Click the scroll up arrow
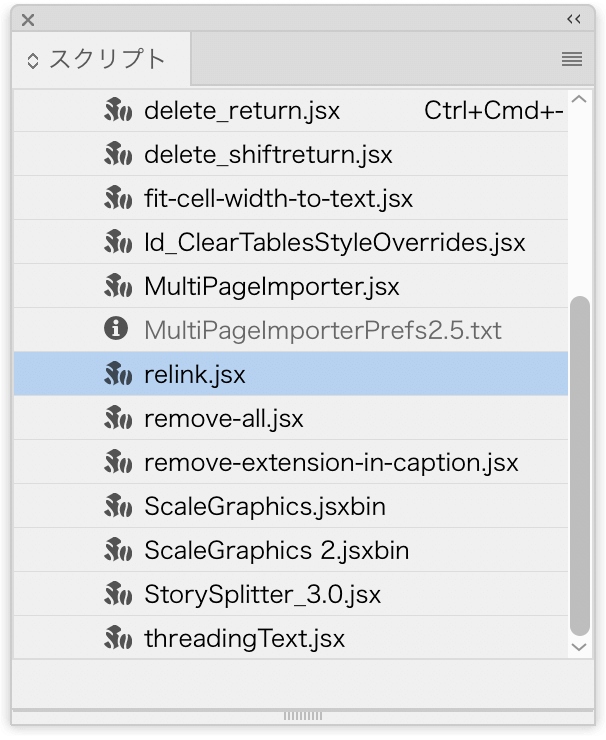This screenshot has width=606, height=740. click(x=579, y=100)
